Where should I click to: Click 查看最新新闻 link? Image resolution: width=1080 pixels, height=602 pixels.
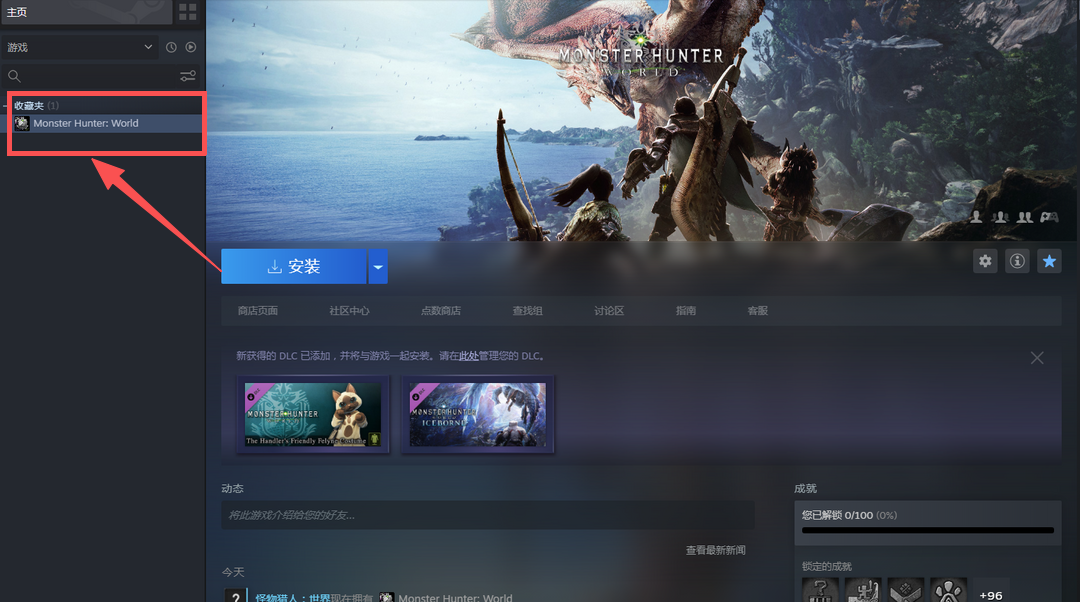click(x=715, y=551)
